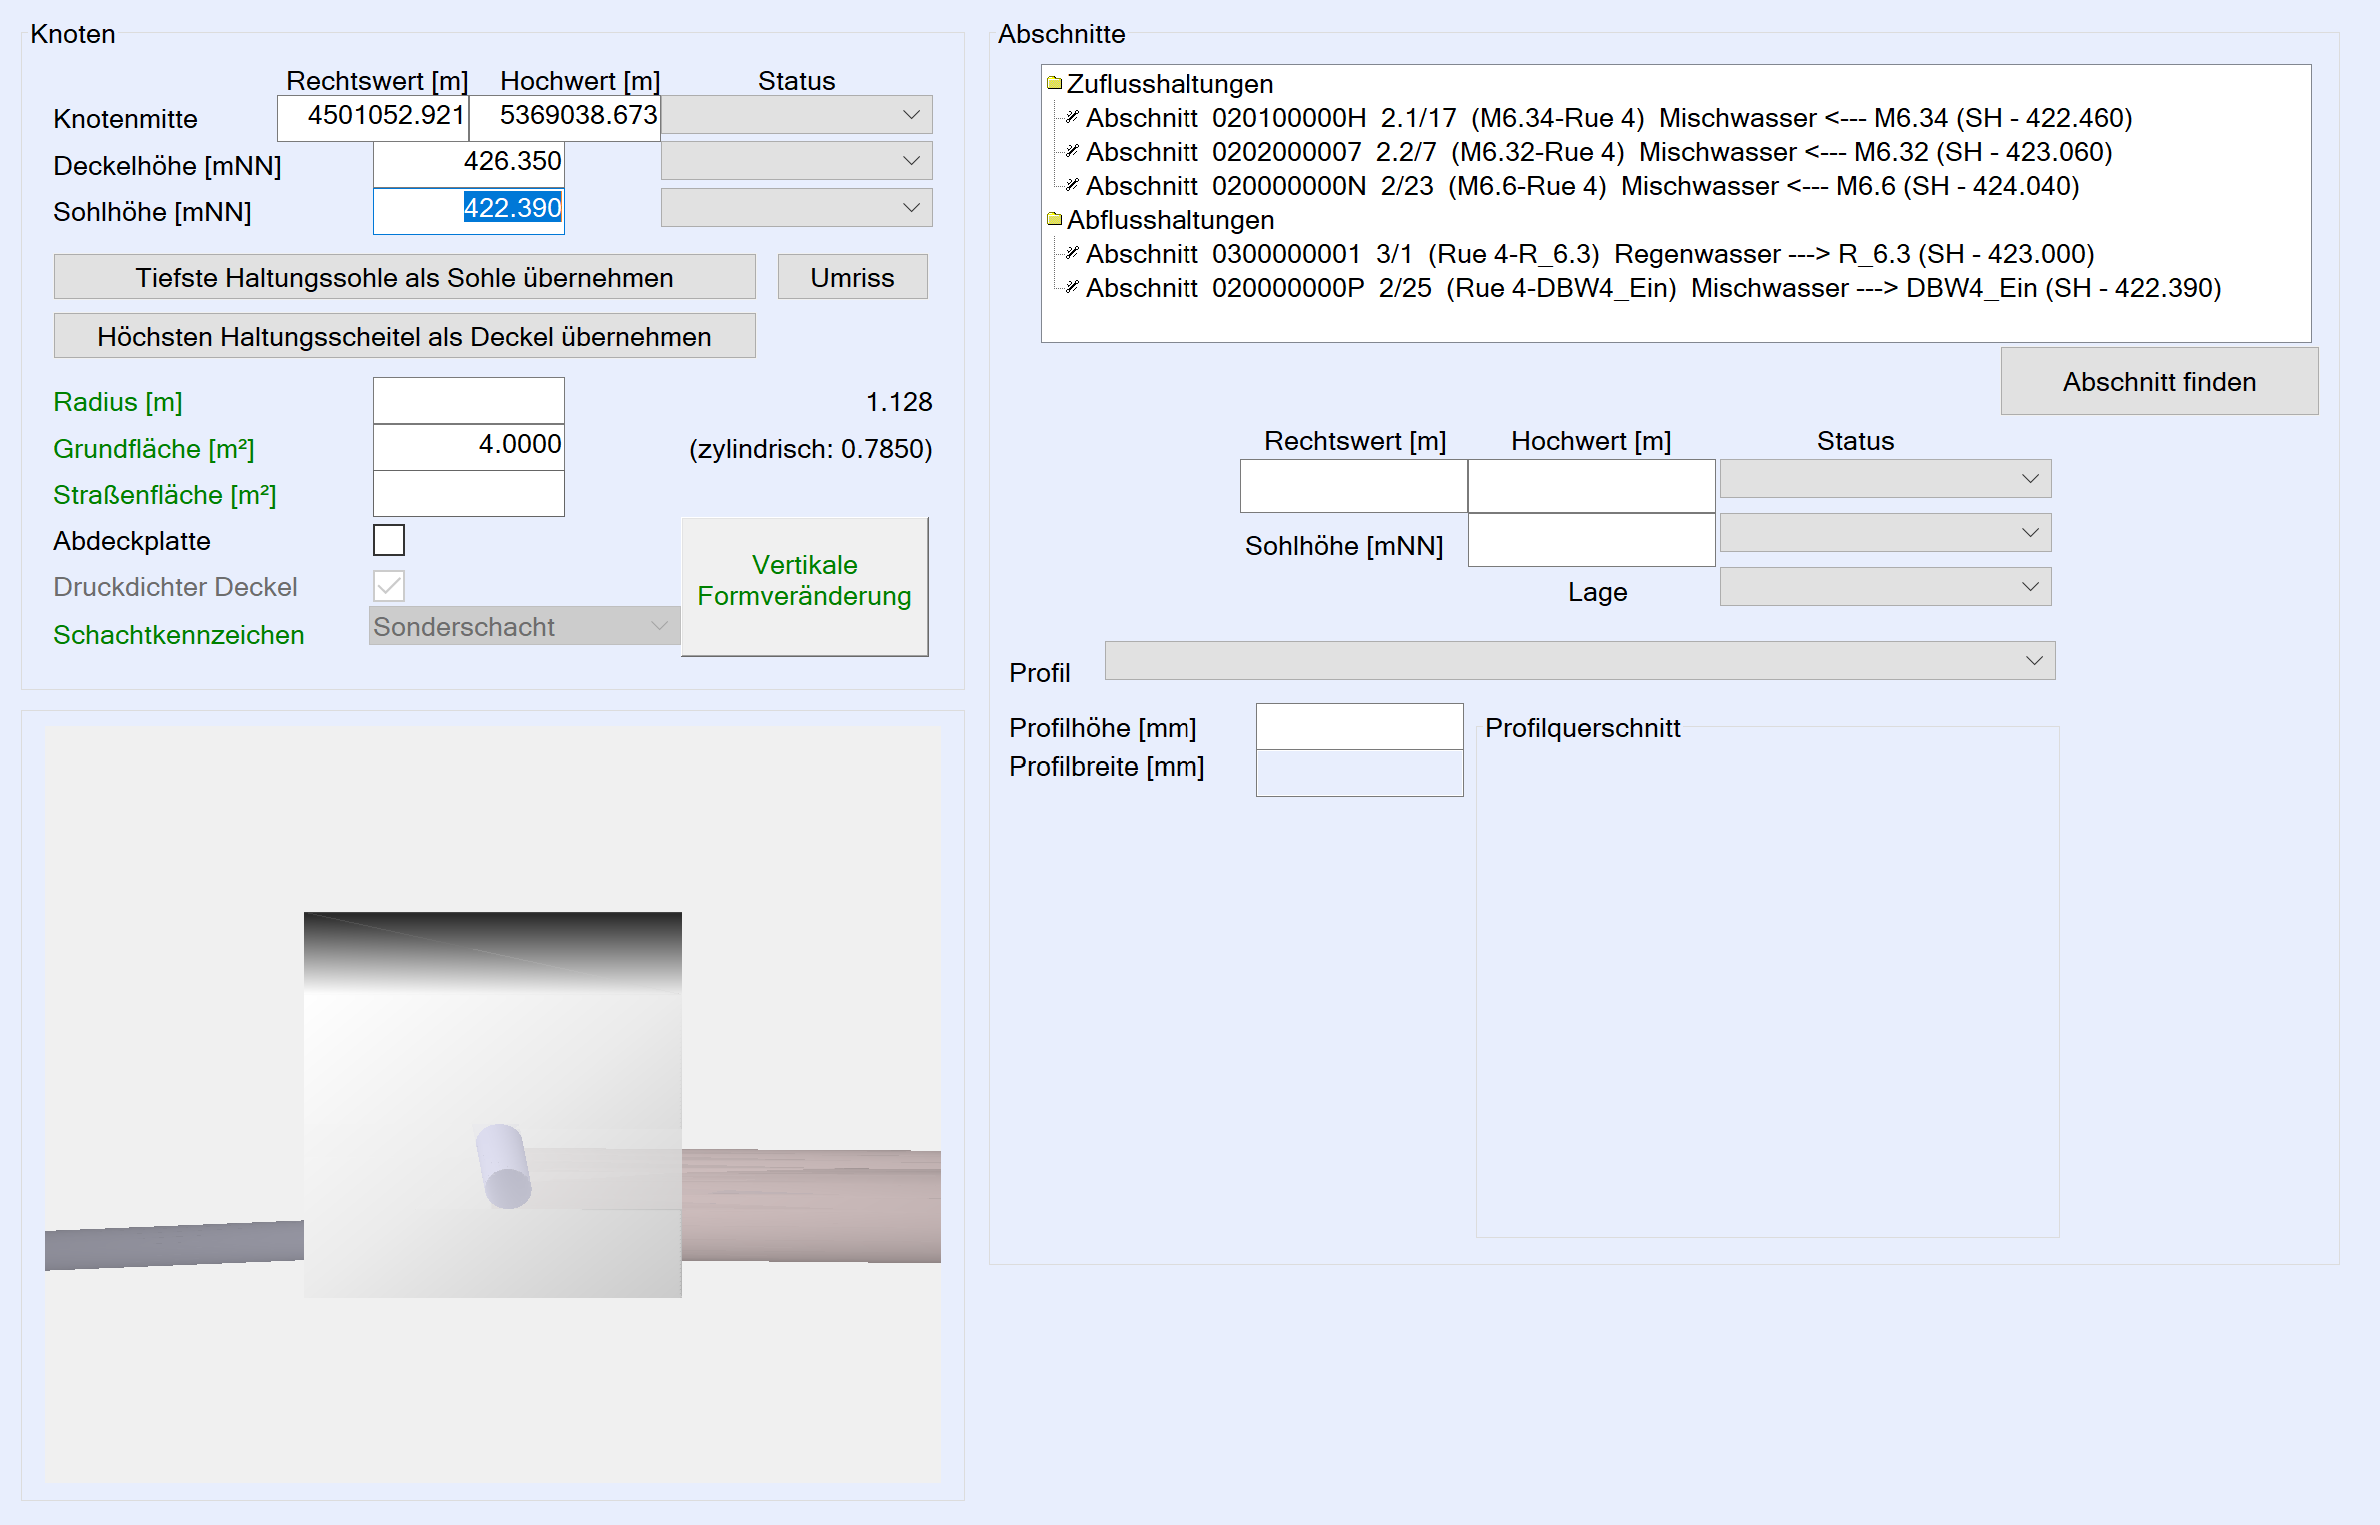
Task: Click pipe icon of Abschnitt 0300000001
Action: [x=1072, y=253]
